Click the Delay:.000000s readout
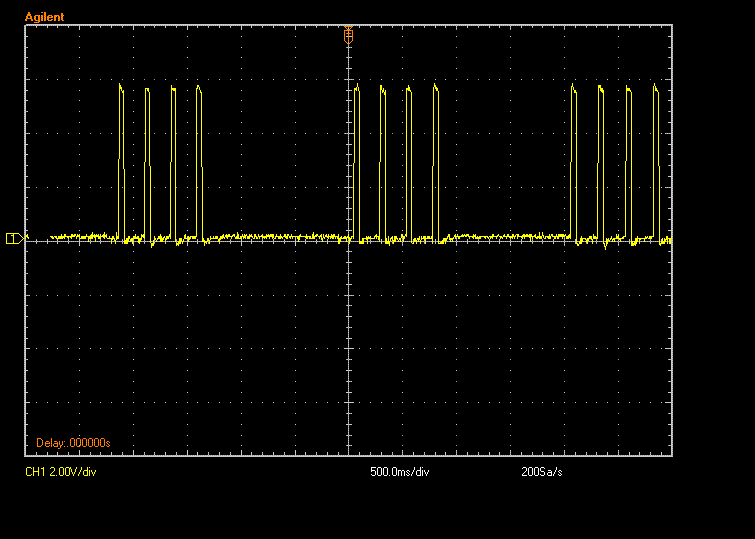This screenshot has height=539, width=755. click(x=73, y=443)
